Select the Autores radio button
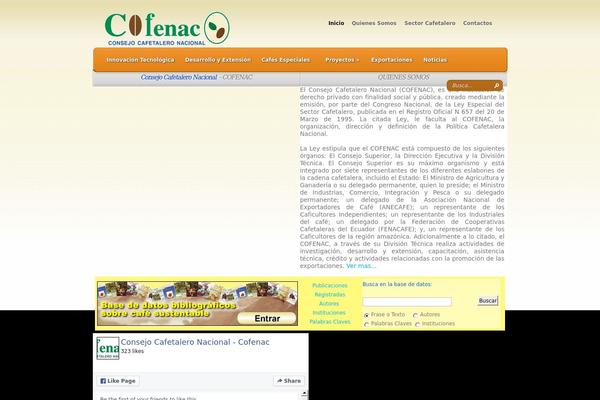This screenshot has width=600, height=400. click(x=415, y=315)
